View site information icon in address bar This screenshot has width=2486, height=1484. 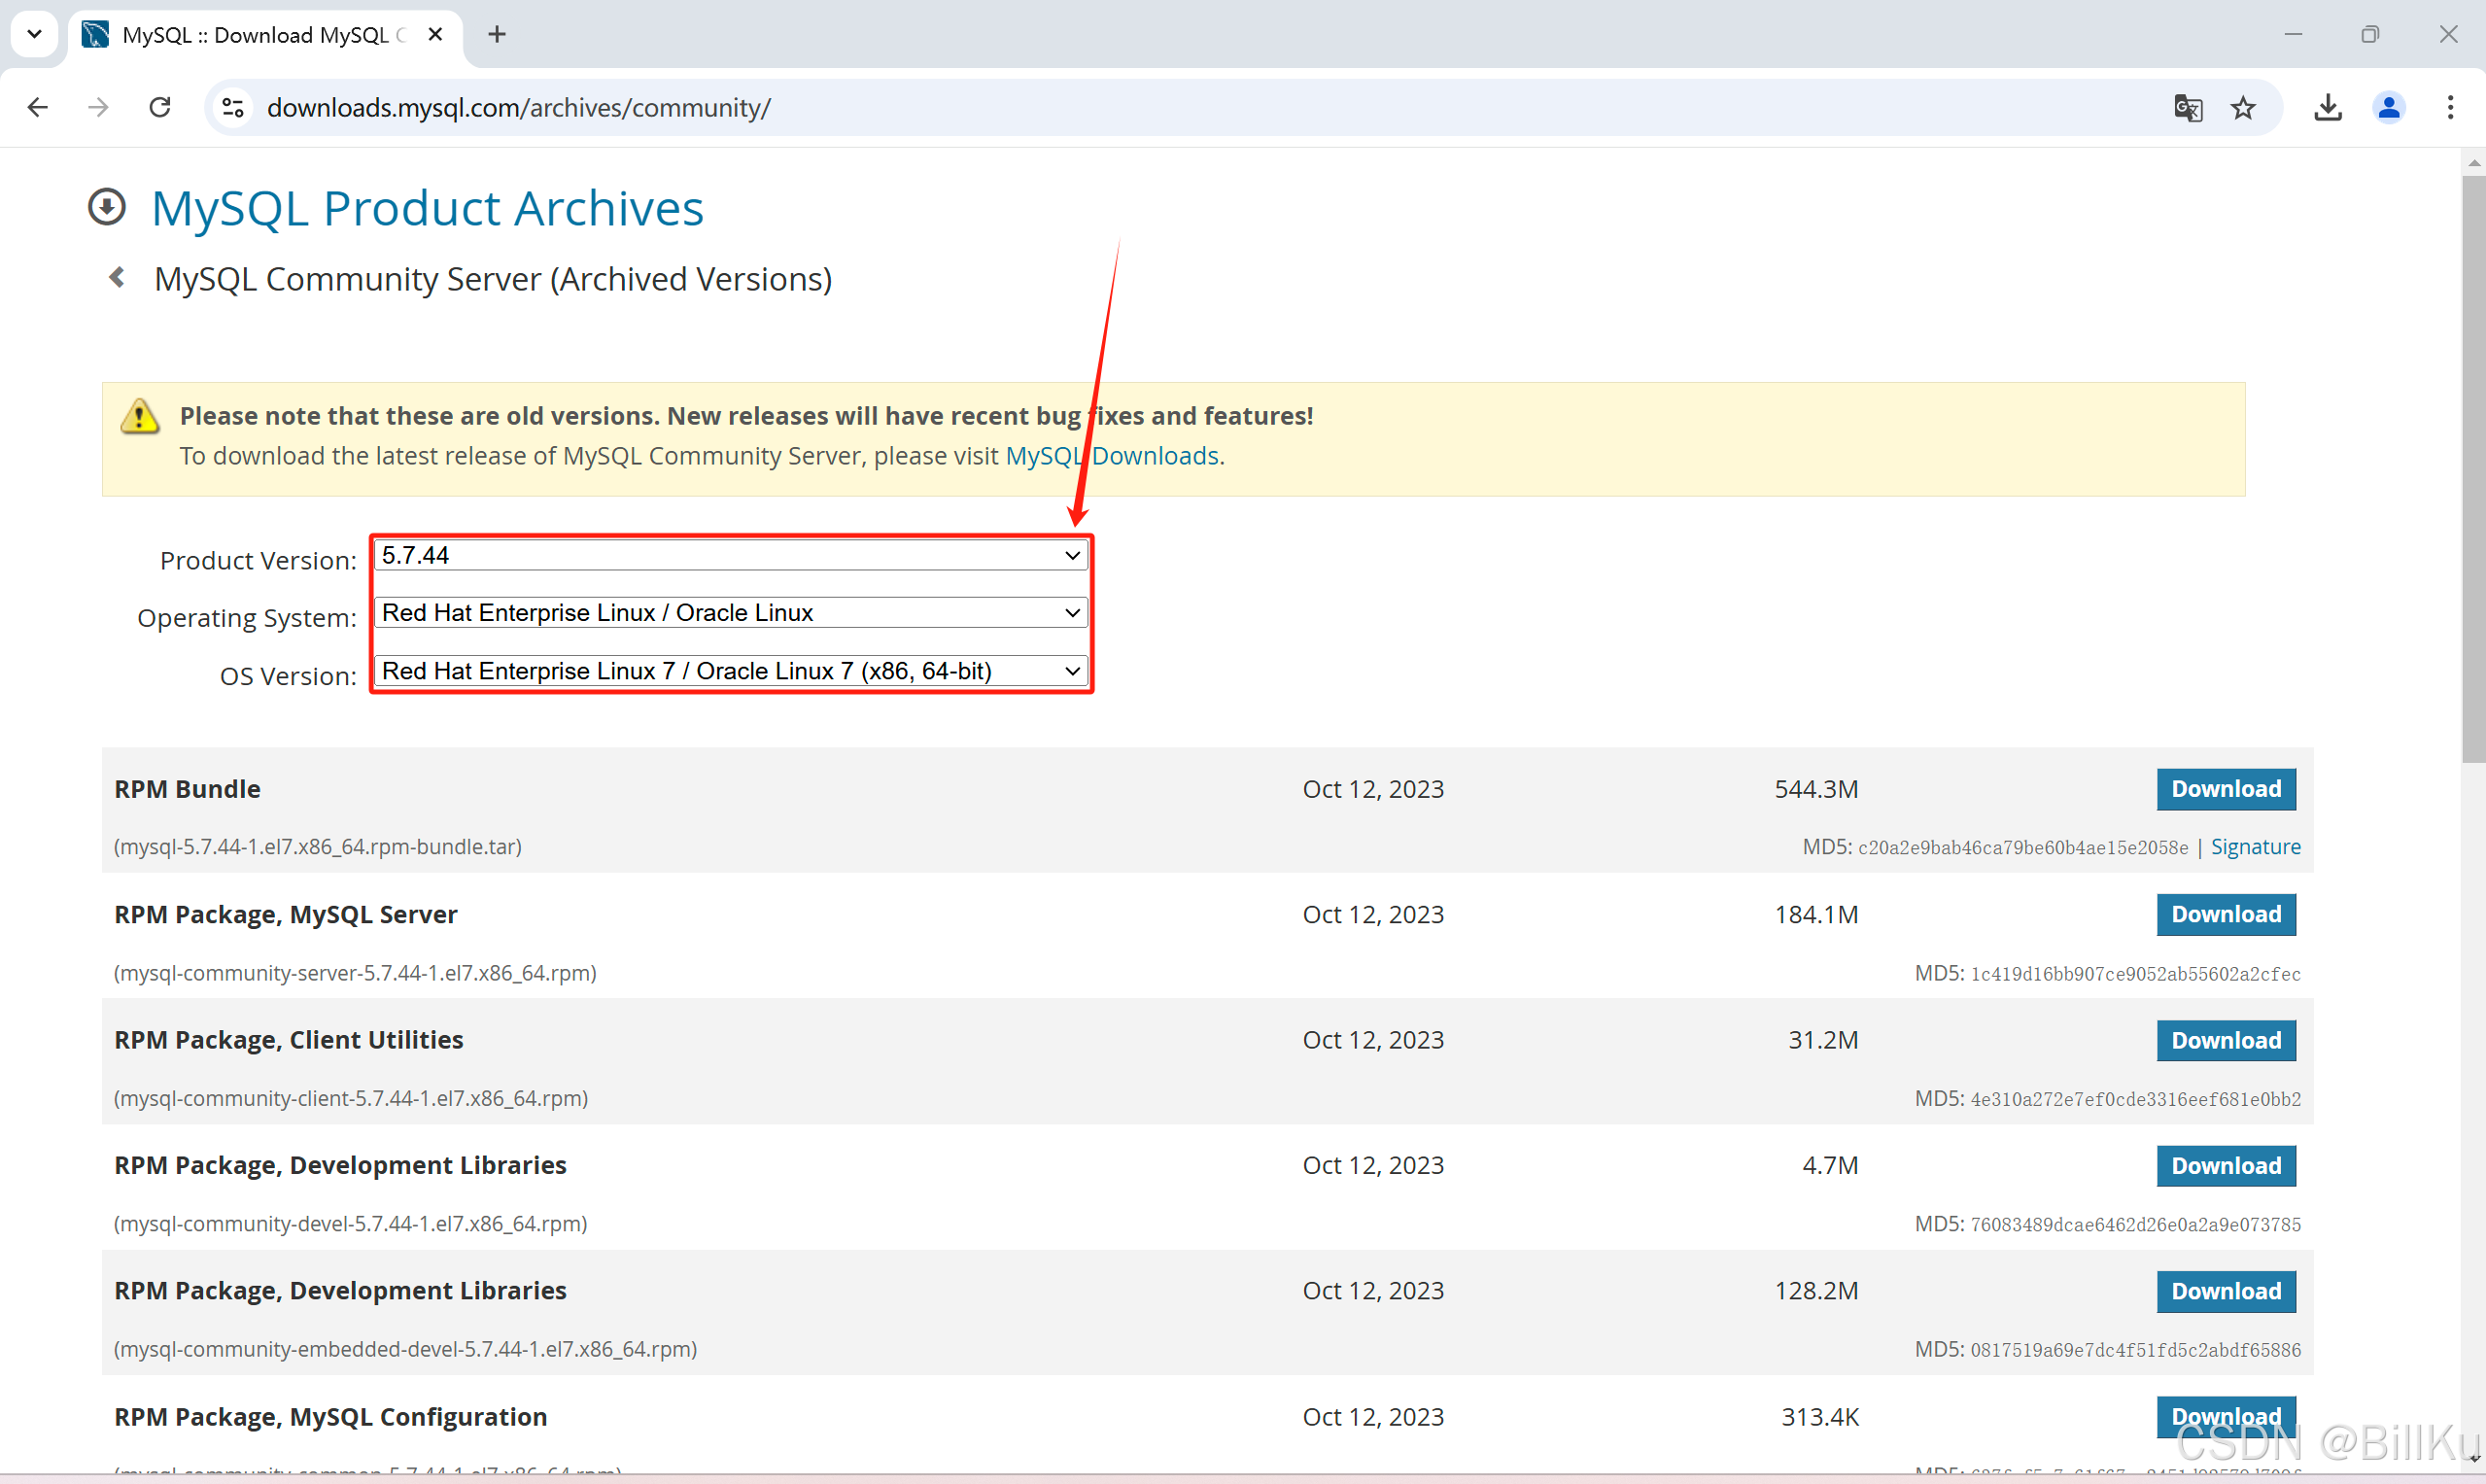pos(233,107)
